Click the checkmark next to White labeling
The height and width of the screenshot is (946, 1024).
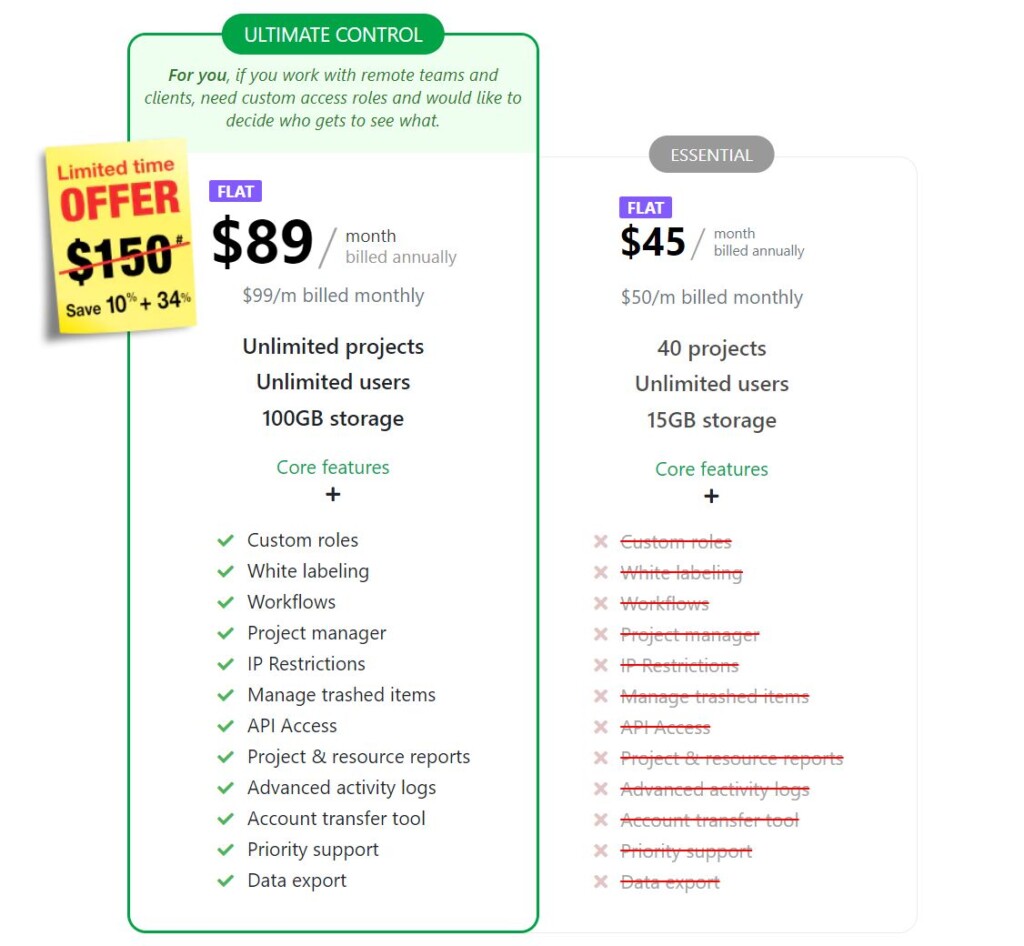226,572
